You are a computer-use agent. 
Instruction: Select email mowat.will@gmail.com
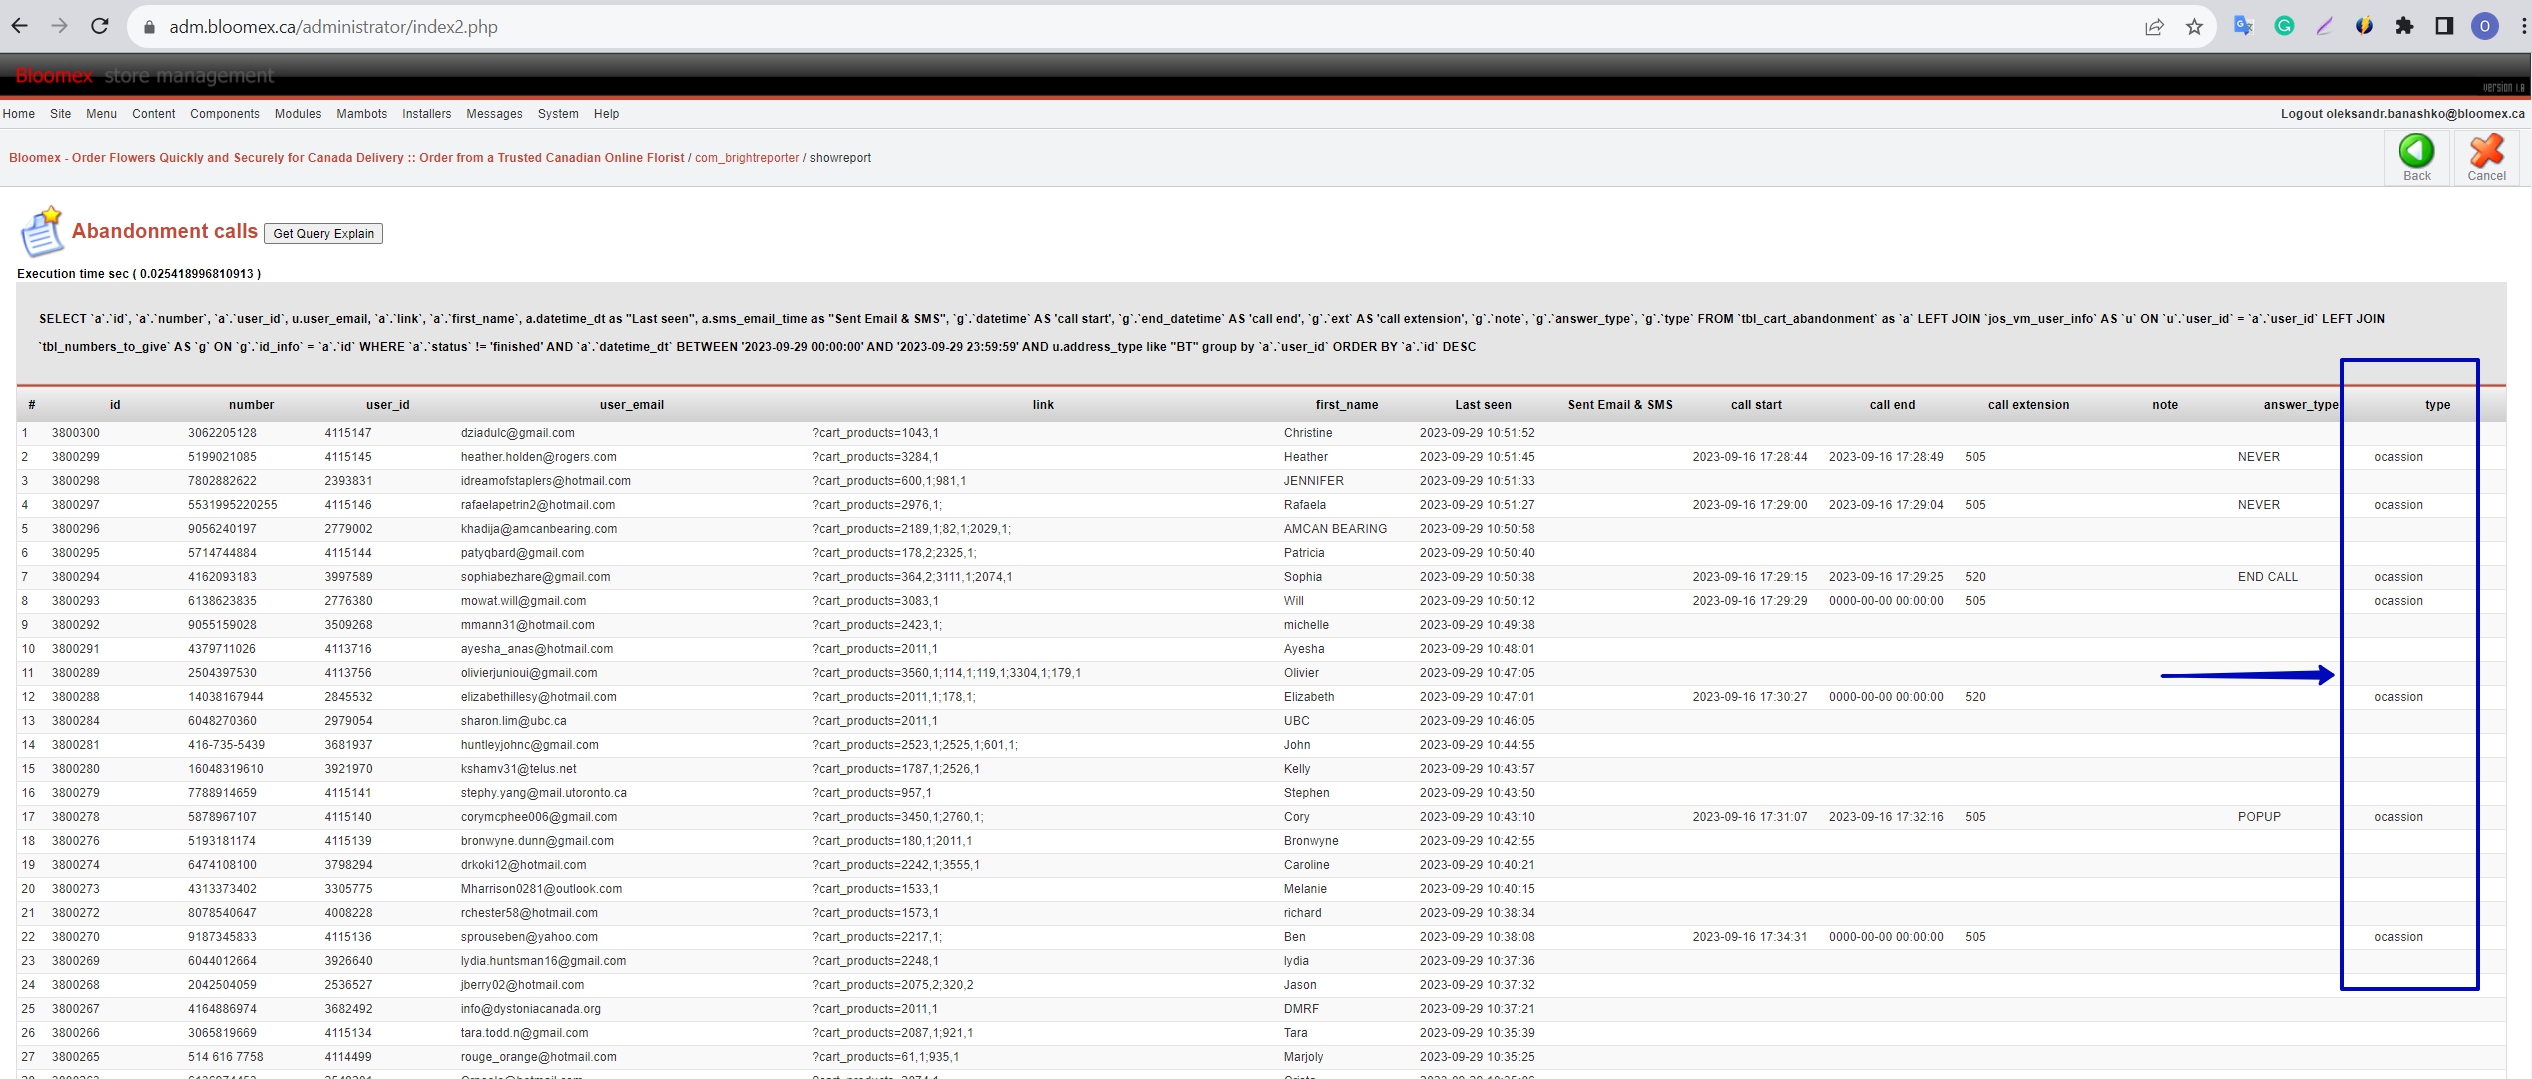pyautogui.click(x=523, y=601)
